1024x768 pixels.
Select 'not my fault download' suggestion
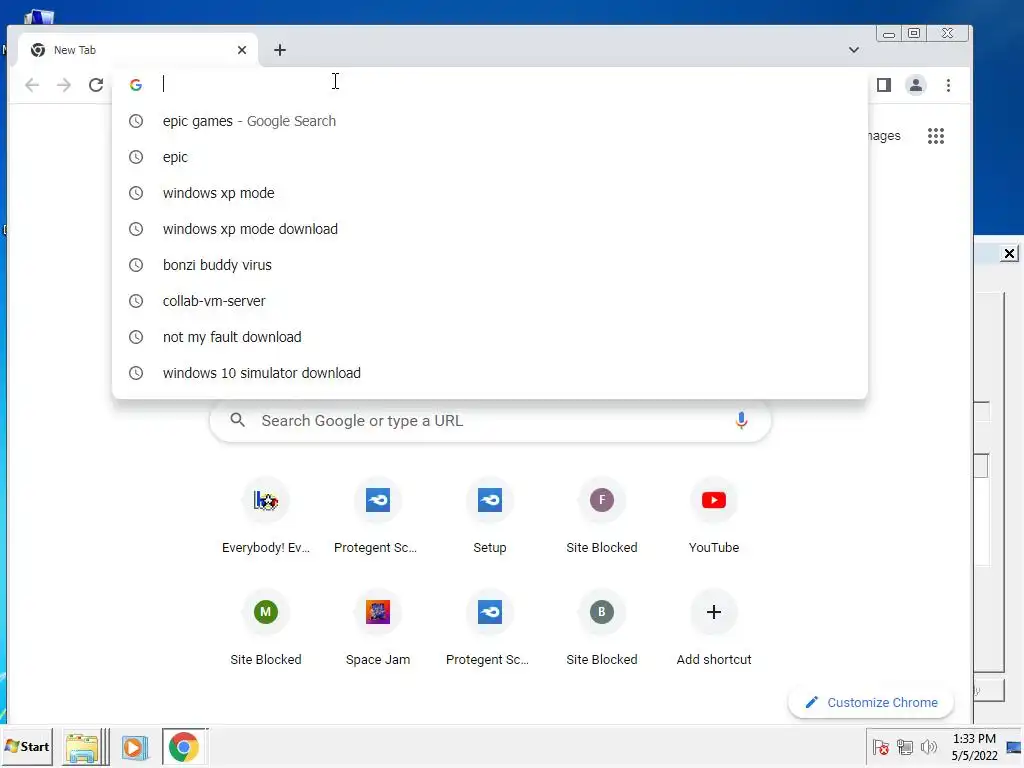pyautogui.click(x=490, y=336)
